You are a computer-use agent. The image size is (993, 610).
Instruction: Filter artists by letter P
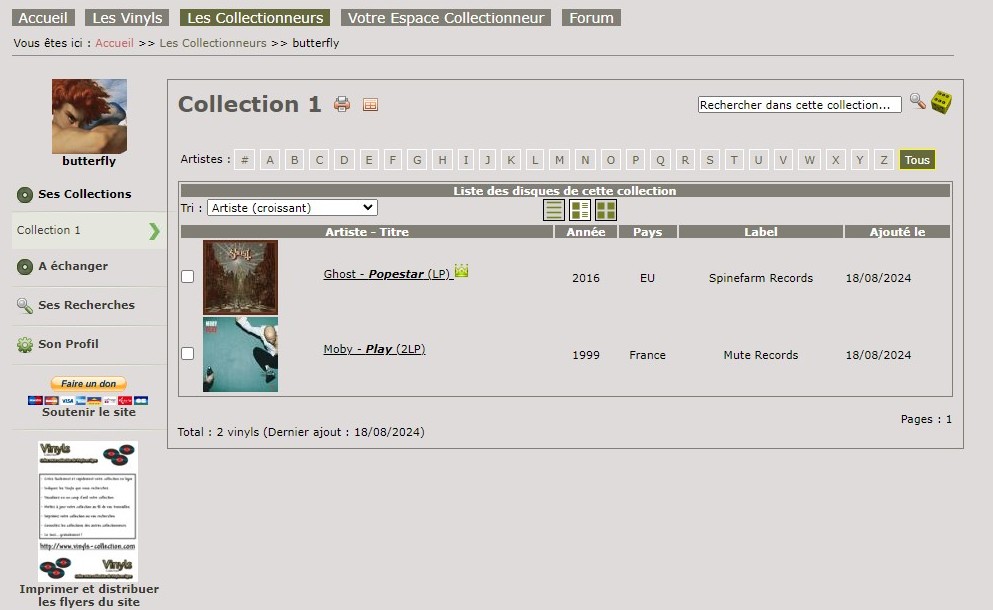coord(635,160)
